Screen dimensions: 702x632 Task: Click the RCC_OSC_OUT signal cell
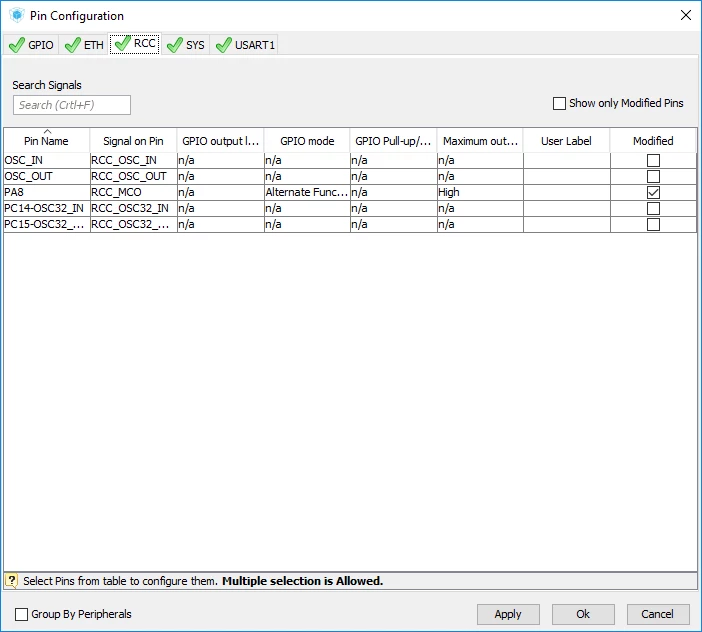click(x=133, y=176)
